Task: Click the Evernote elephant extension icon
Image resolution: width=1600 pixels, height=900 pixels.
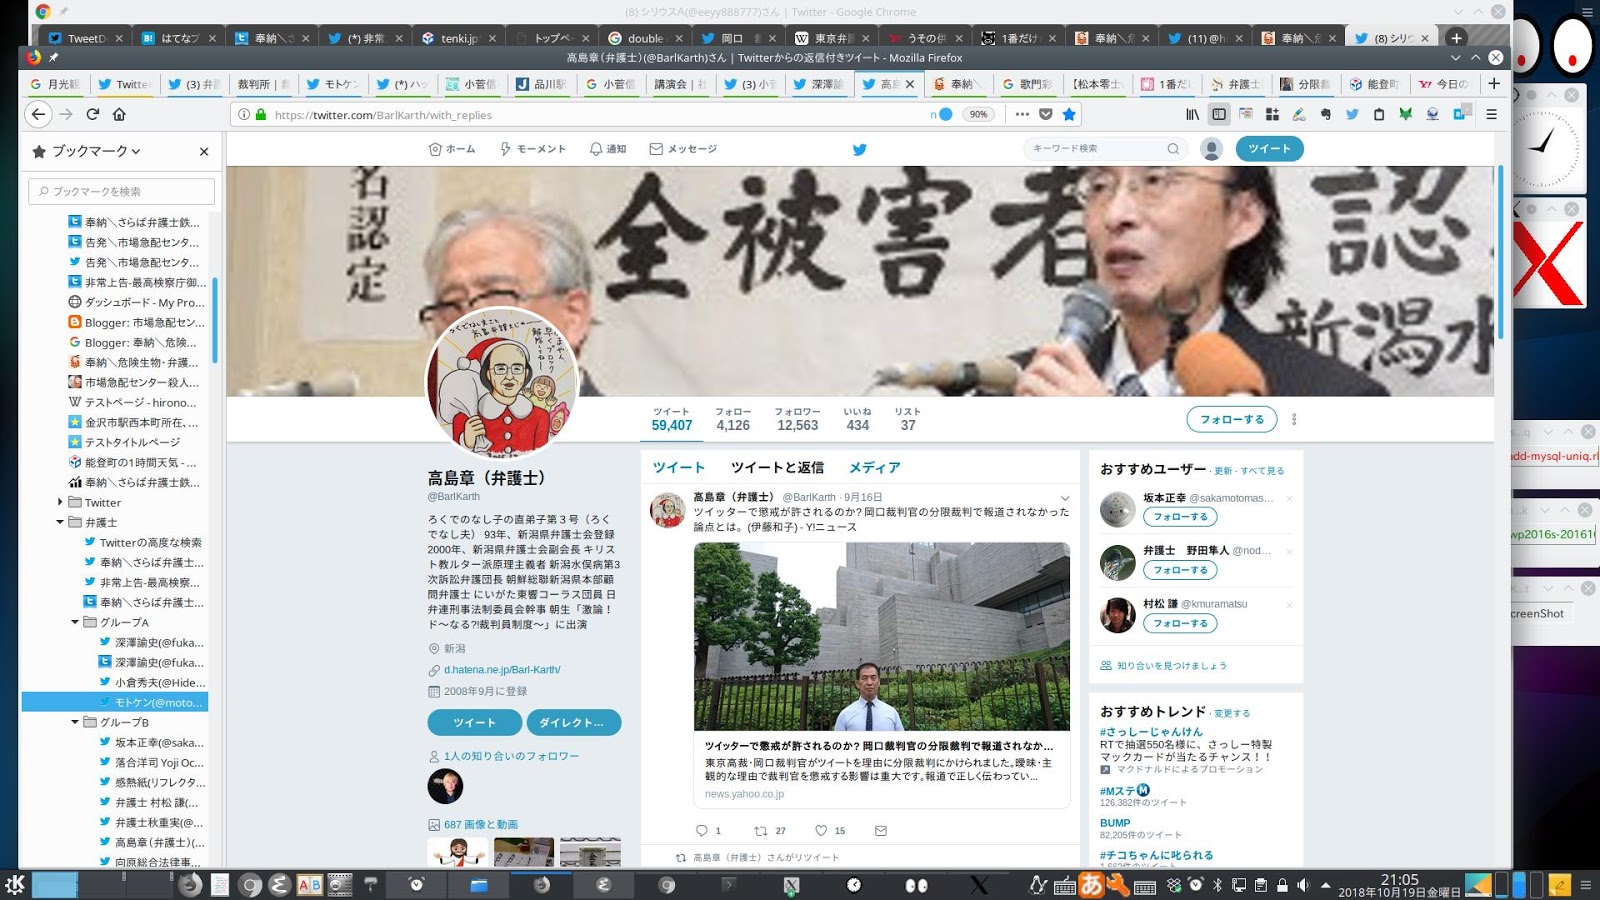Action: 1326,114
